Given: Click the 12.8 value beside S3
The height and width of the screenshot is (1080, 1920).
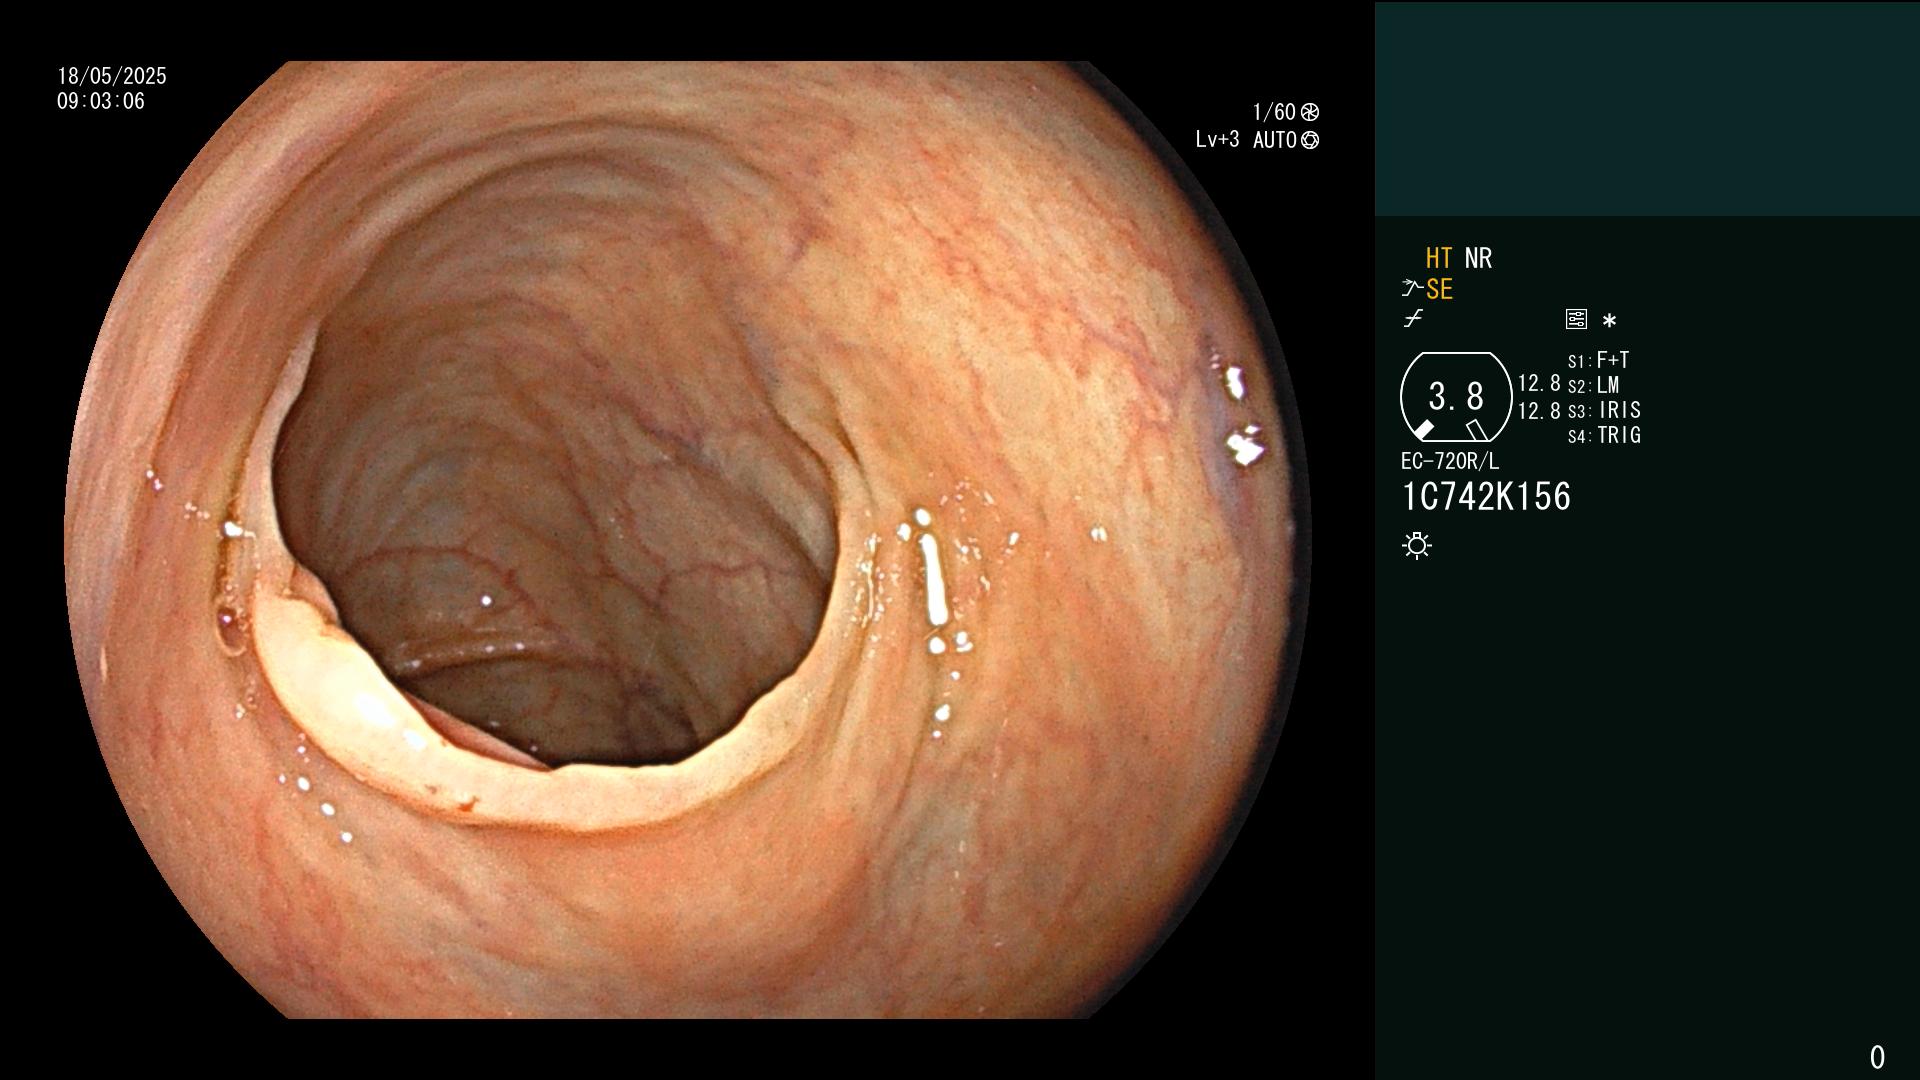Looking at the screenshot, I should tap(1539, 411).
